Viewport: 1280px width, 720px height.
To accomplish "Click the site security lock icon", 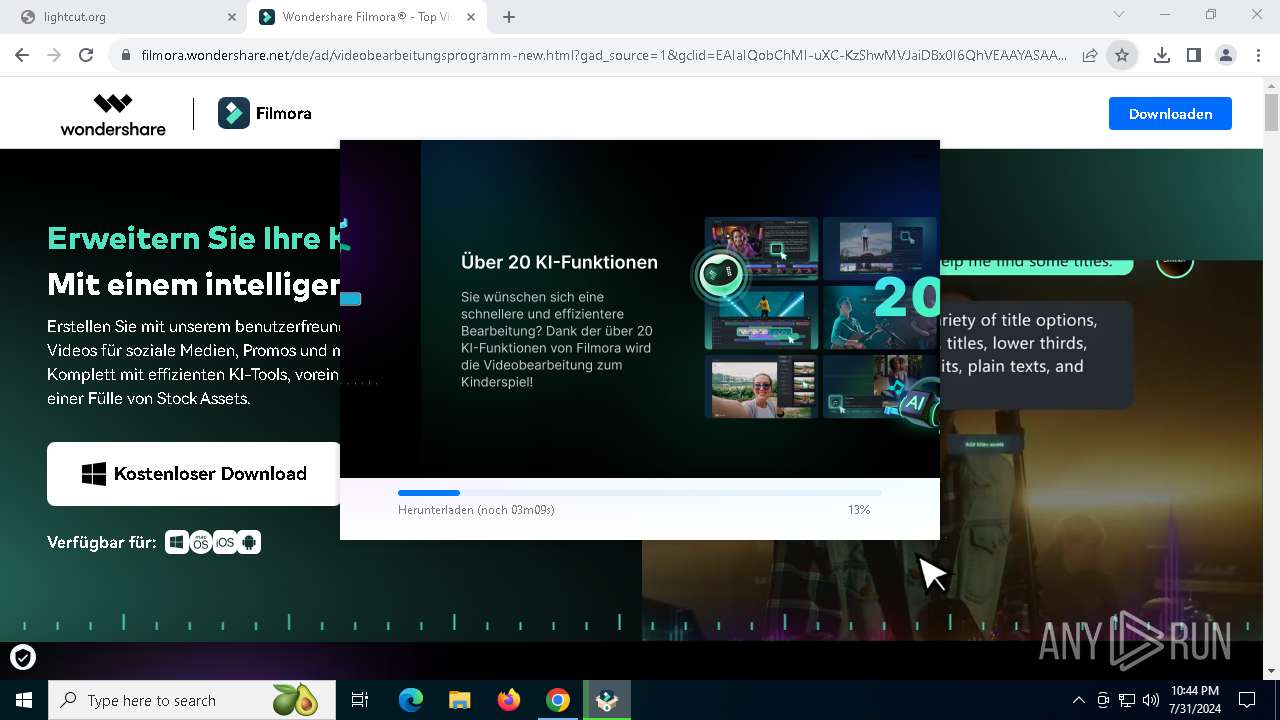I will tap(126, 55).
